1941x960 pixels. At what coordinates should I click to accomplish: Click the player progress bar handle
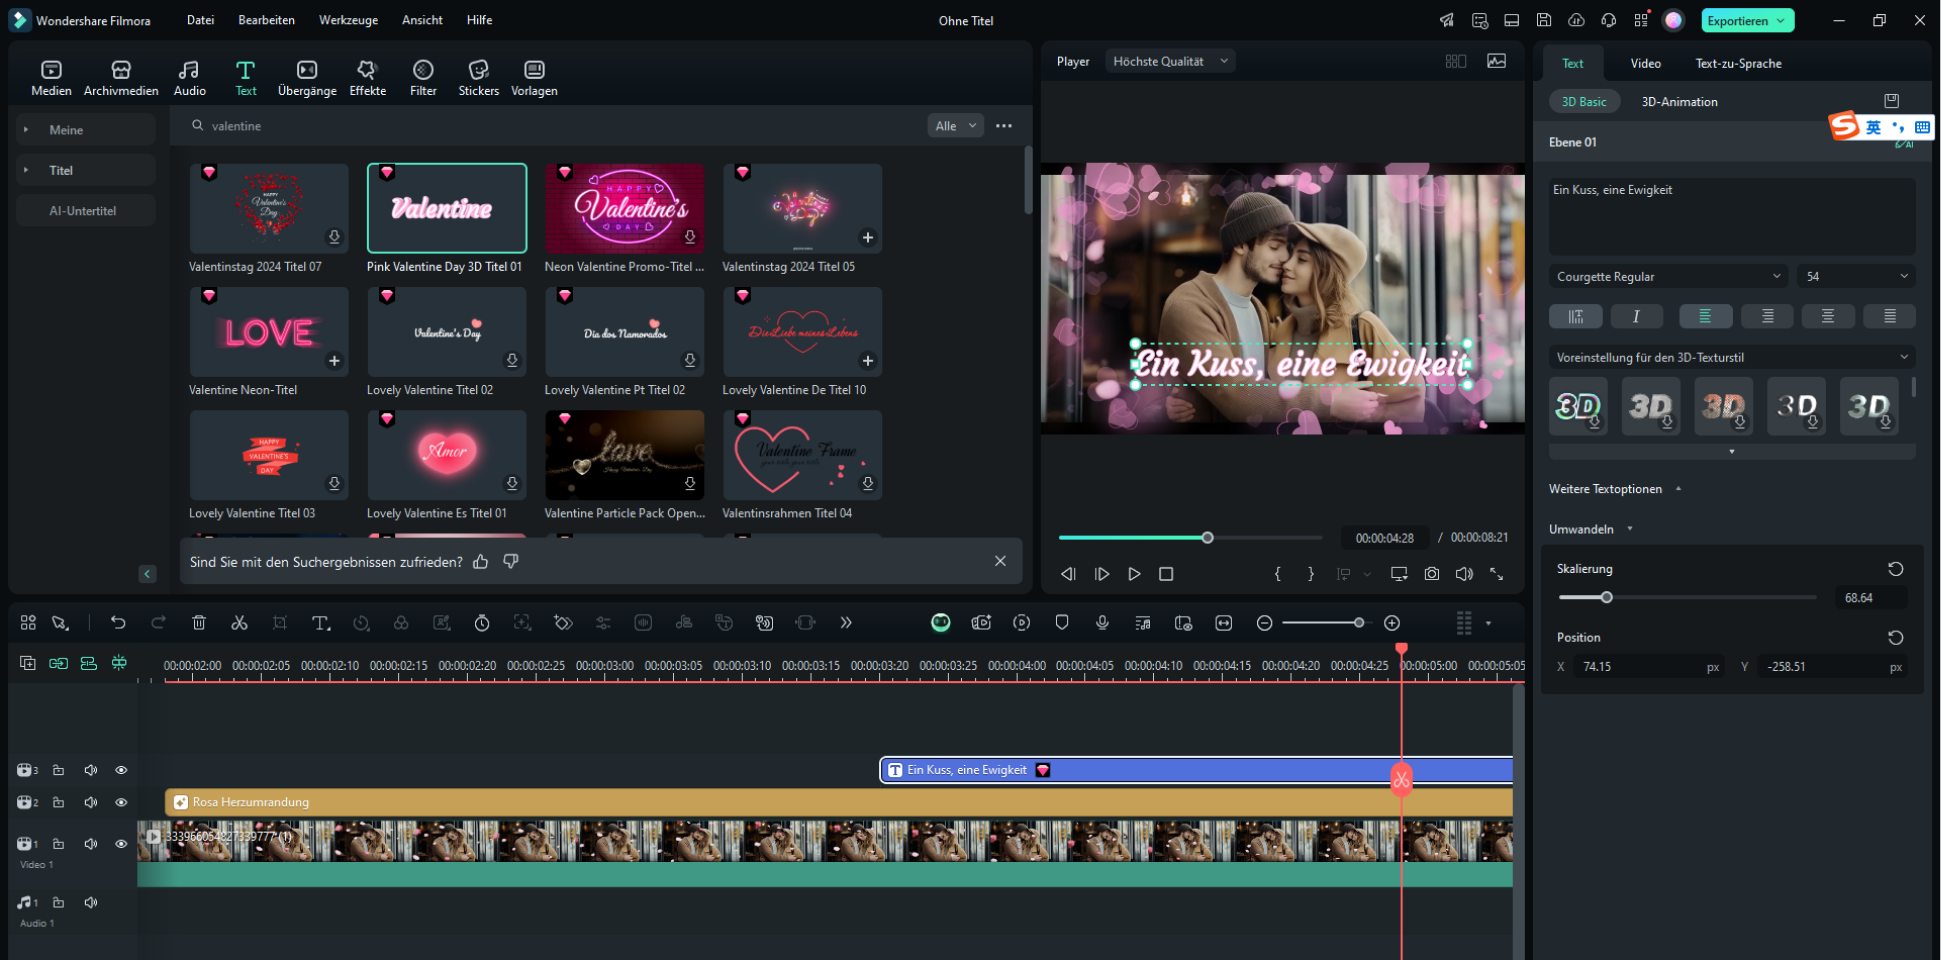point(1207,538)
